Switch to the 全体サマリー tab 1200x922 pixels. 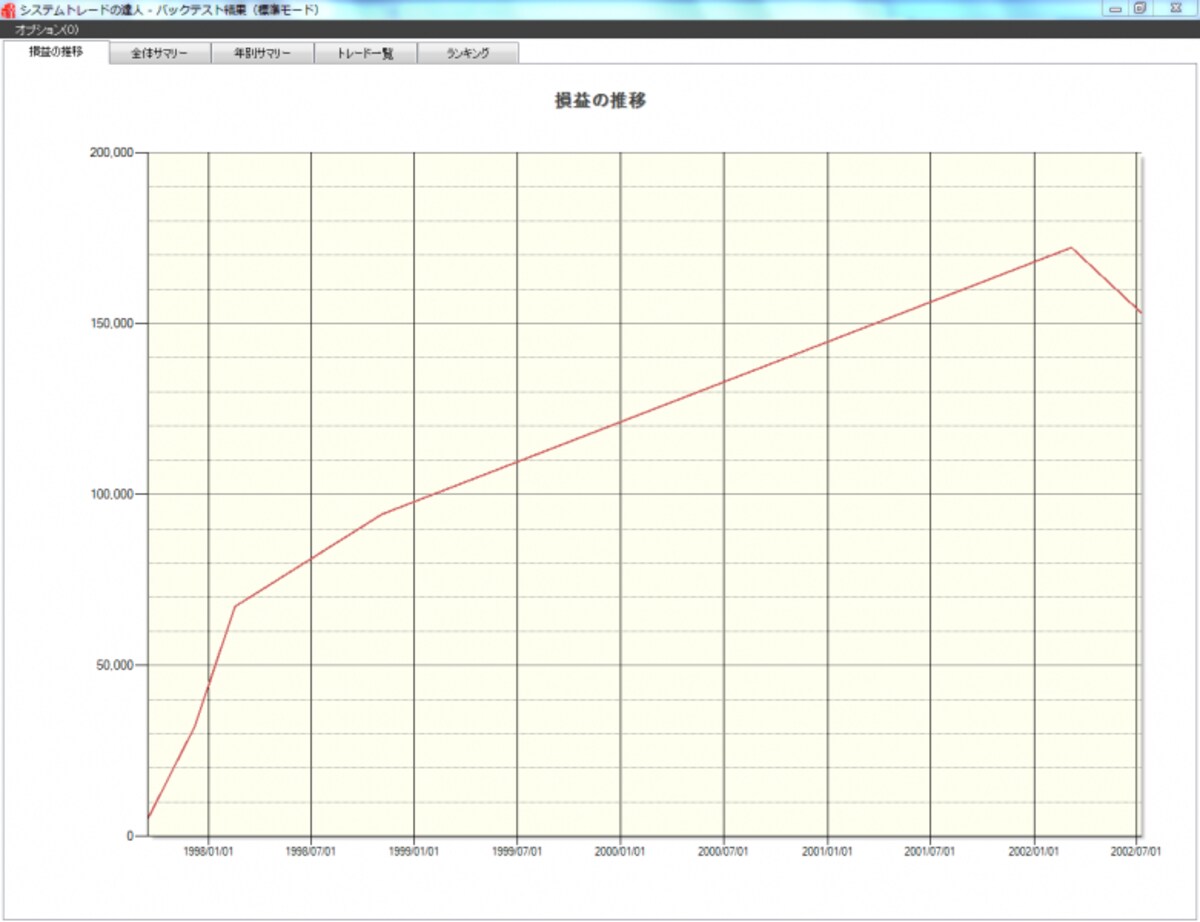click(x=160, y=54)
